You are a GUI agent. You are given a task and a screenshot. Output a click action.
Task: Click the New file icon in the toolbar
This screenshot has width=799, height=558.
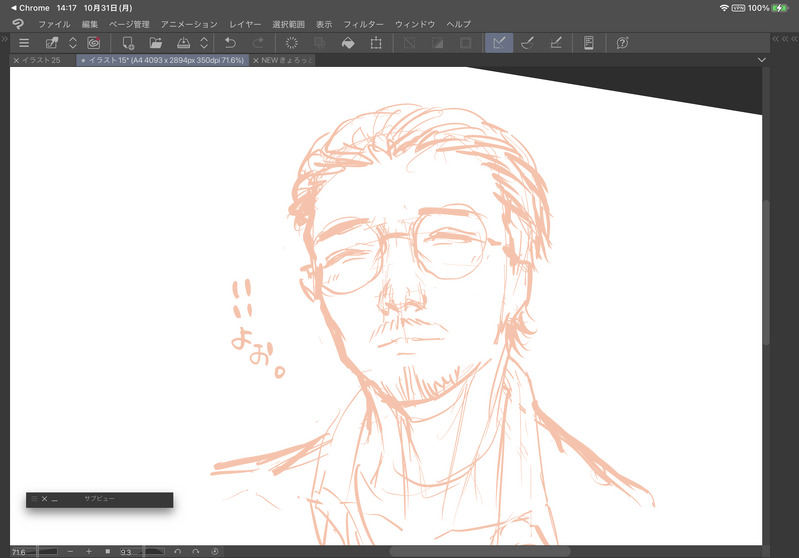(x=127, y=43)
